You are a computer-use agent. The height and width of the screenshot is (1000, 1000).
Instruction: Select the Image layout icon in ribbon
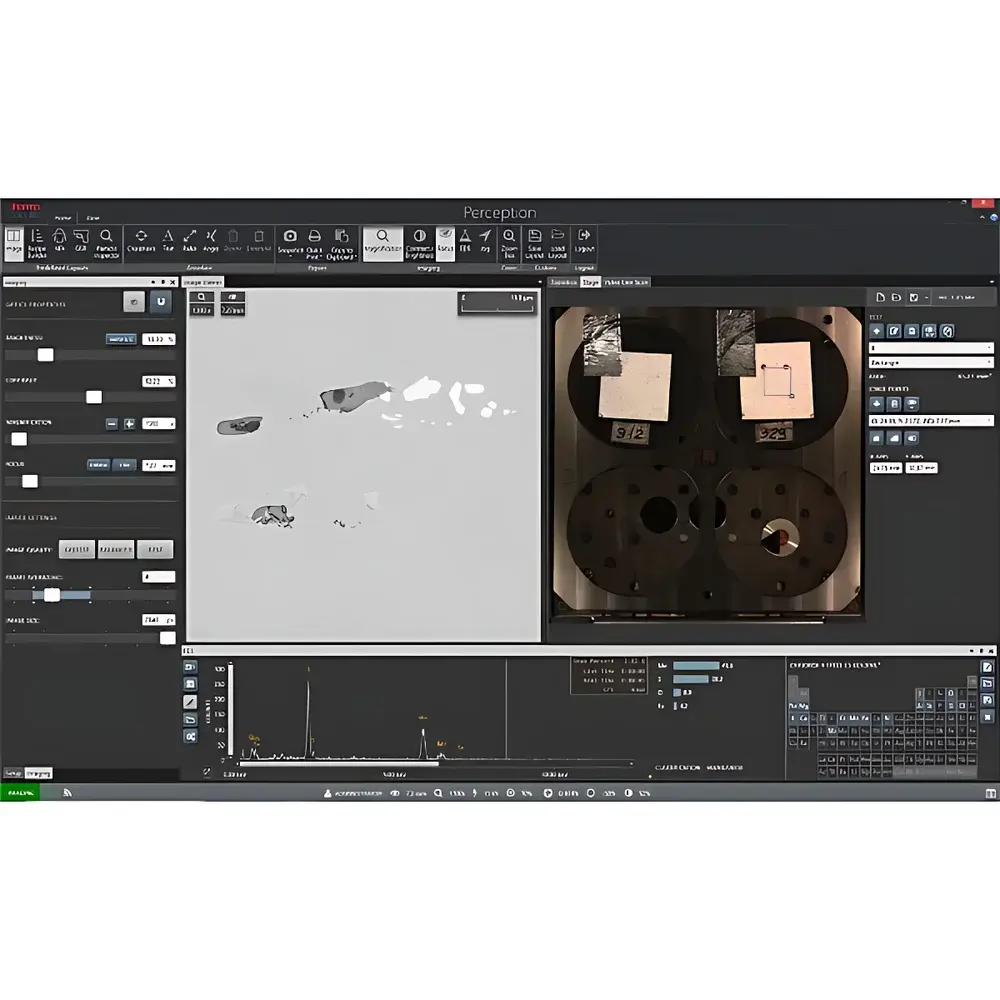[x=13, y=242]
